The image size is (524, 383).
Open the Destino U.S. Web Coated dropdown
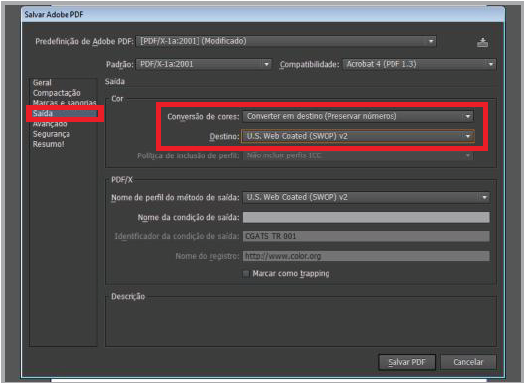pos(358,136)
